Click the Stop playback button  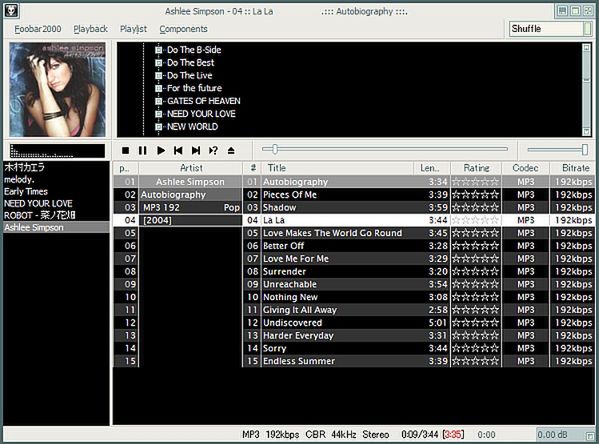coord(125,151)
